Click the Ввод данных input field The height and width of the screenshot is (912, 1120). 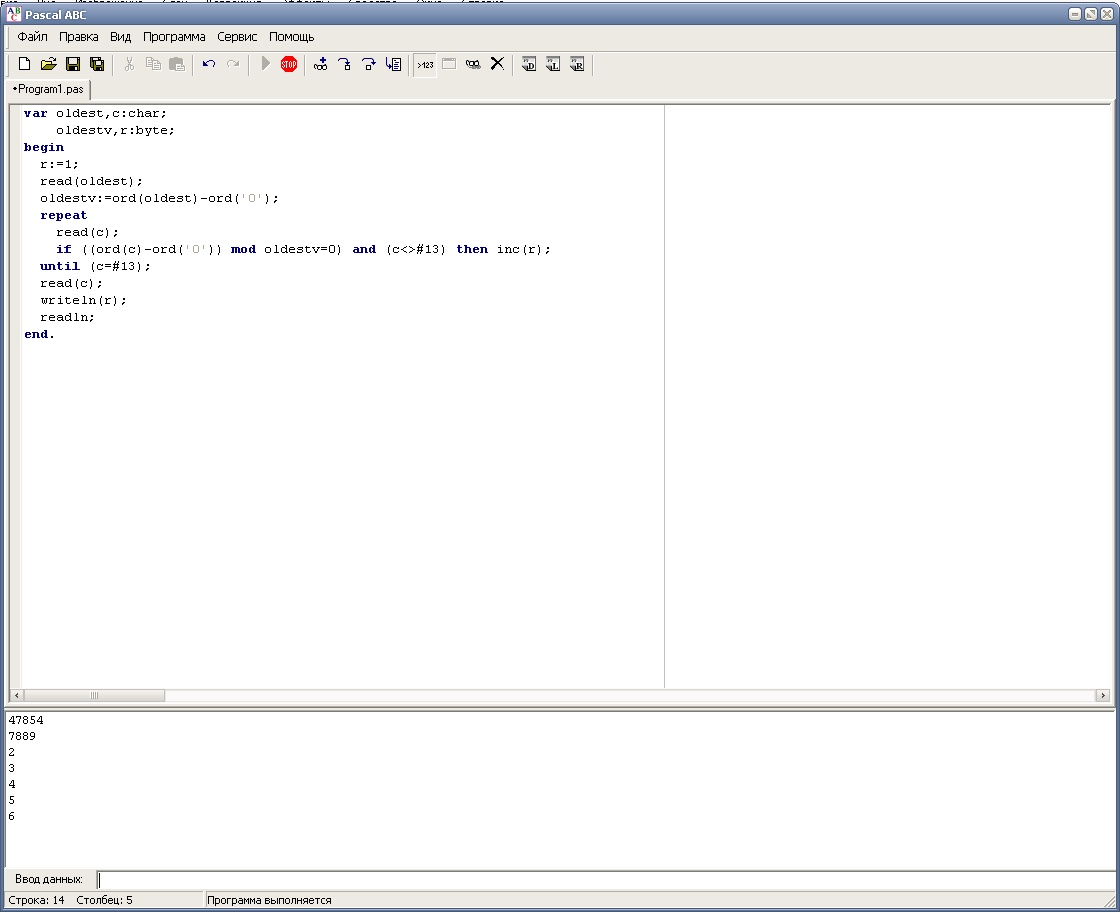coord(600,880)
